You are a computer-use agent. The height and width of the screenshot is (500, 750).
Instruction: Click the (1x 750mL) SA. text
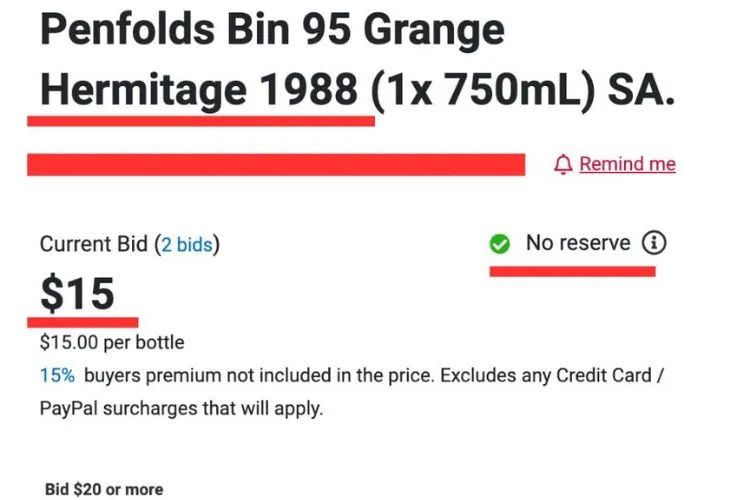[522, 91]
